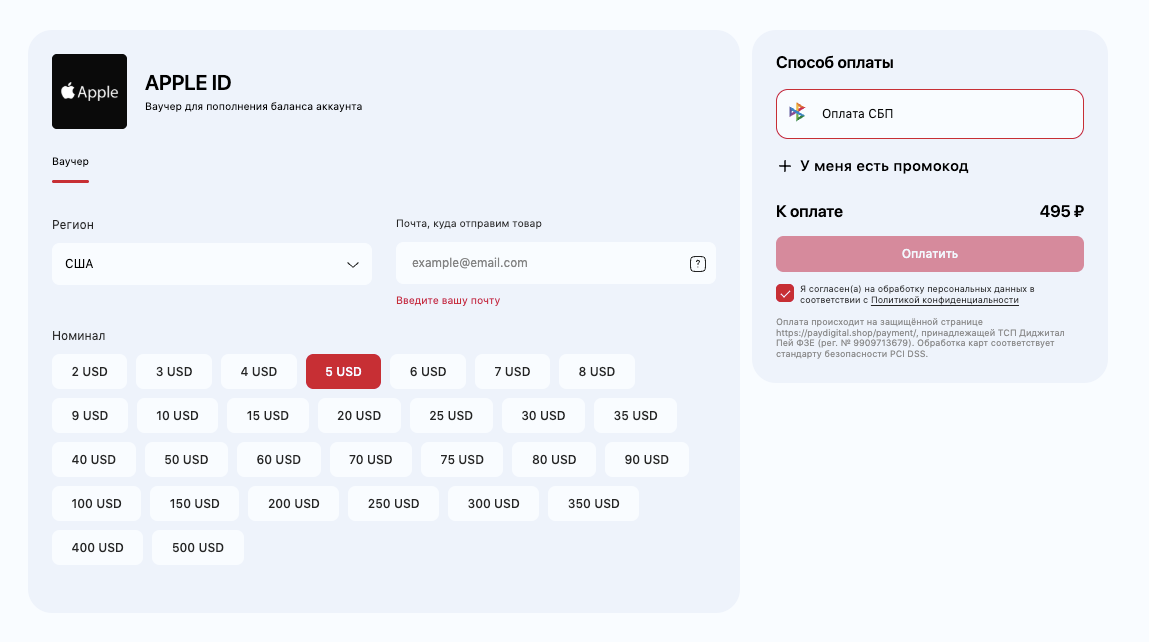
Task: Select the 2 USD denomination
Action: pos(89,372)
